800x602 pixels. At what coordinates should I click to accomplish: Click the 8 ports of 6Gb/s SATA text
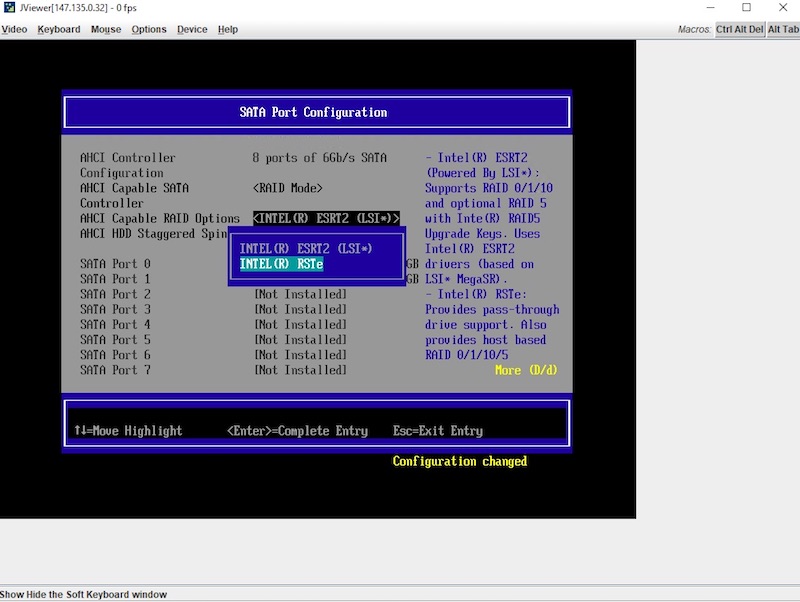tap(319, 158)
